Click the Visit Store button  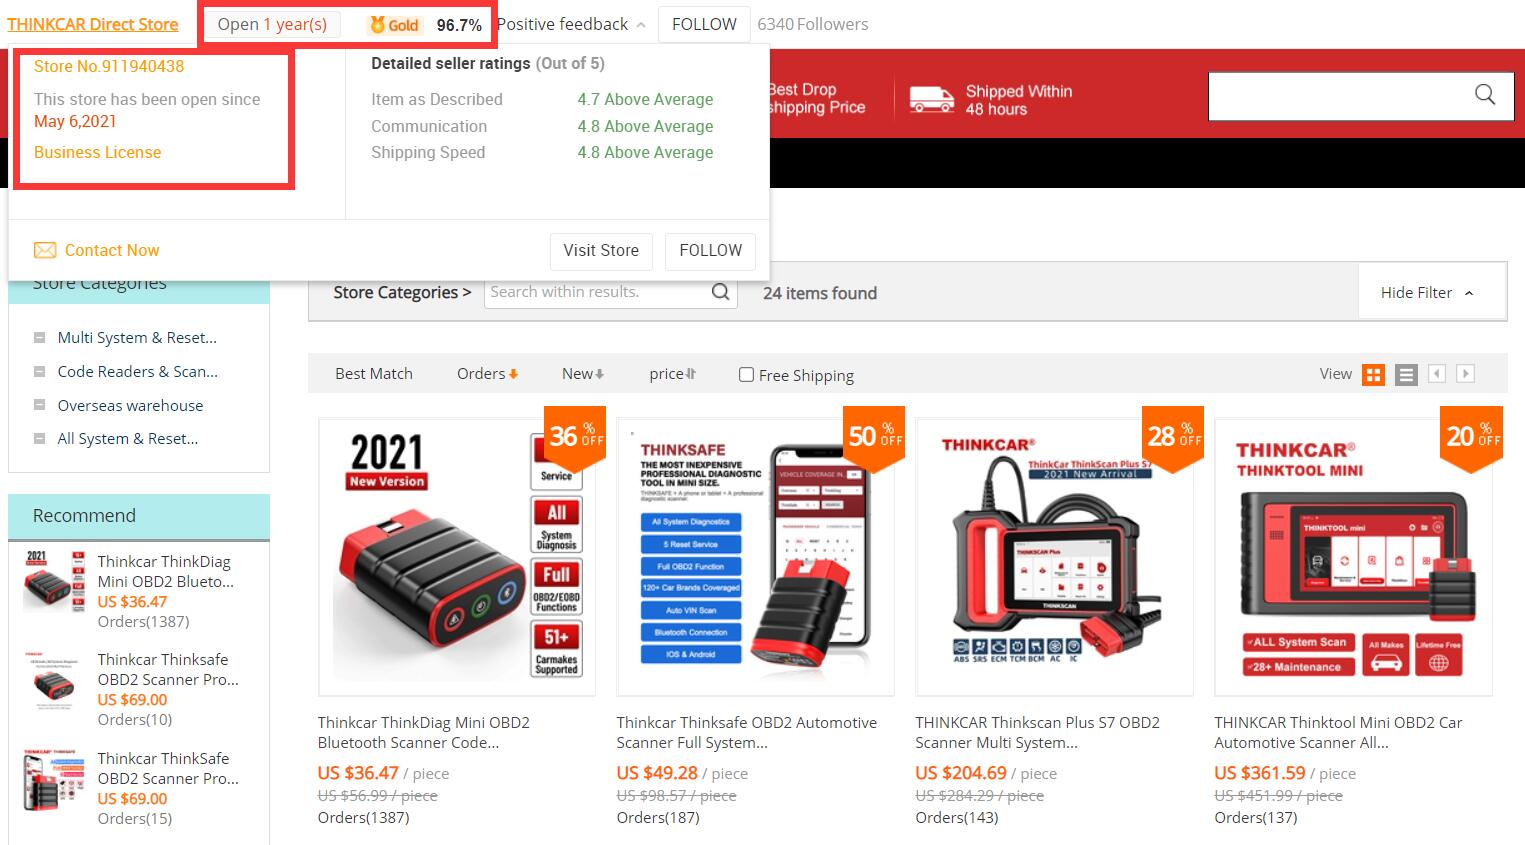[601, 251]
